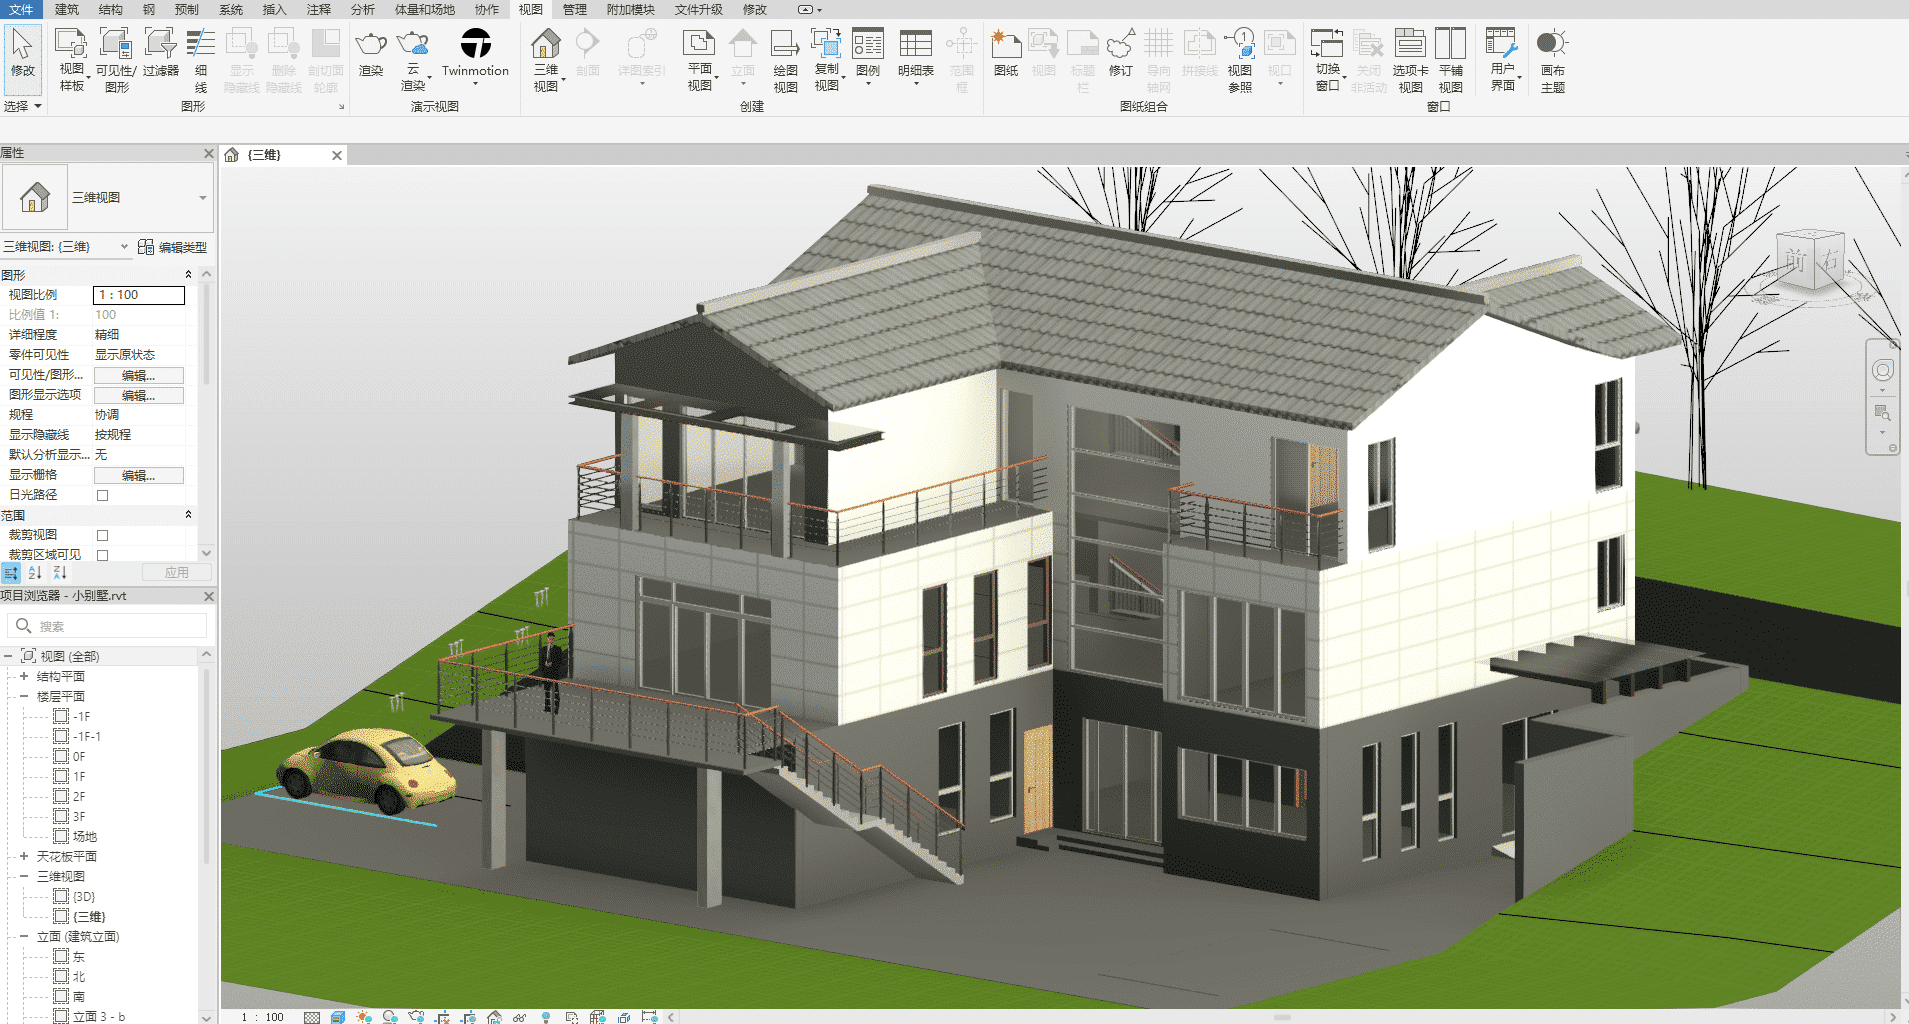Click the 平铺视图 (Tile Views) icon

tap(1450, 45)
